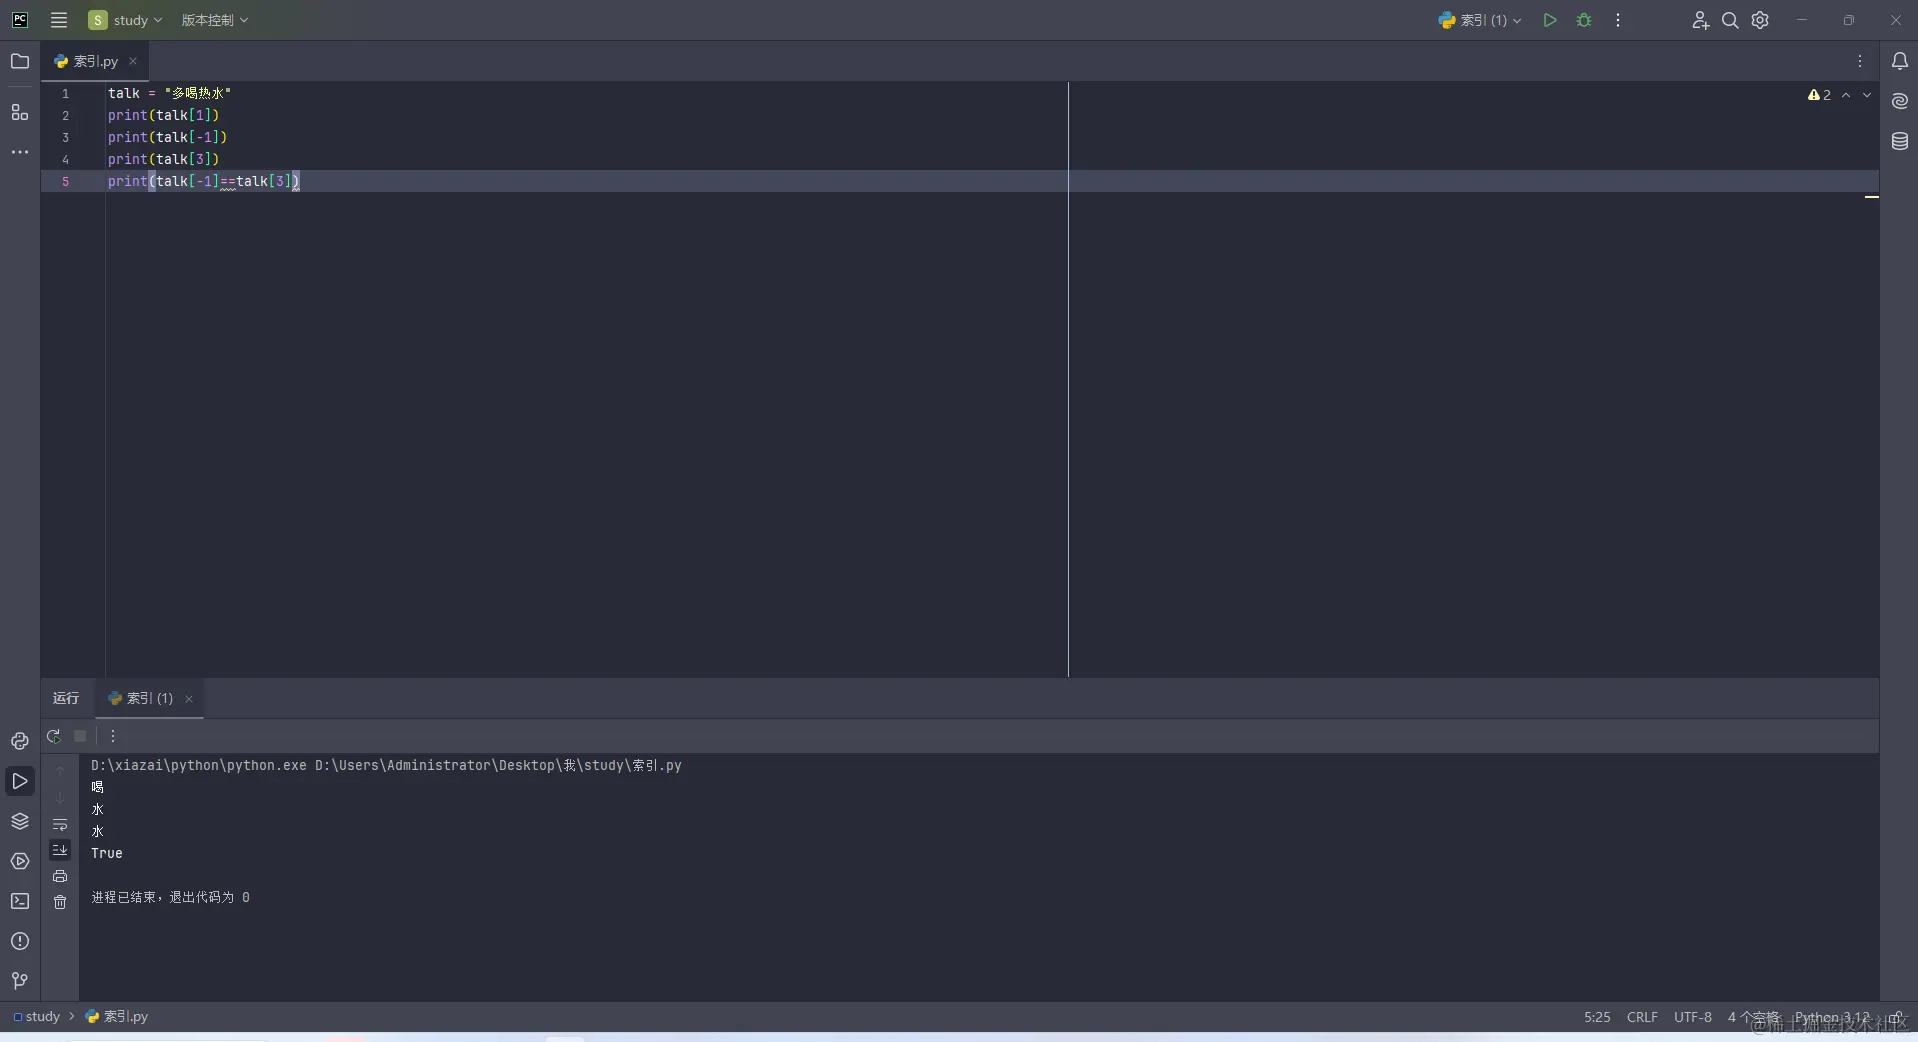Close the 索引.py editor tab
Image resolution: width=1918 pixels, height=1042 pixels.
[133, 61]
